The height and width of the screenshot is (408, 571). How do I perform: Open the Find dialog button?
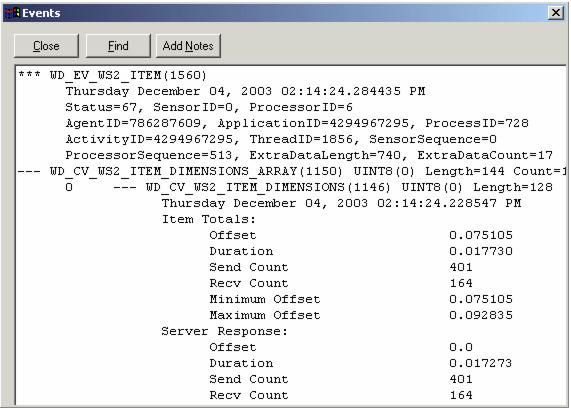[118, 46]
